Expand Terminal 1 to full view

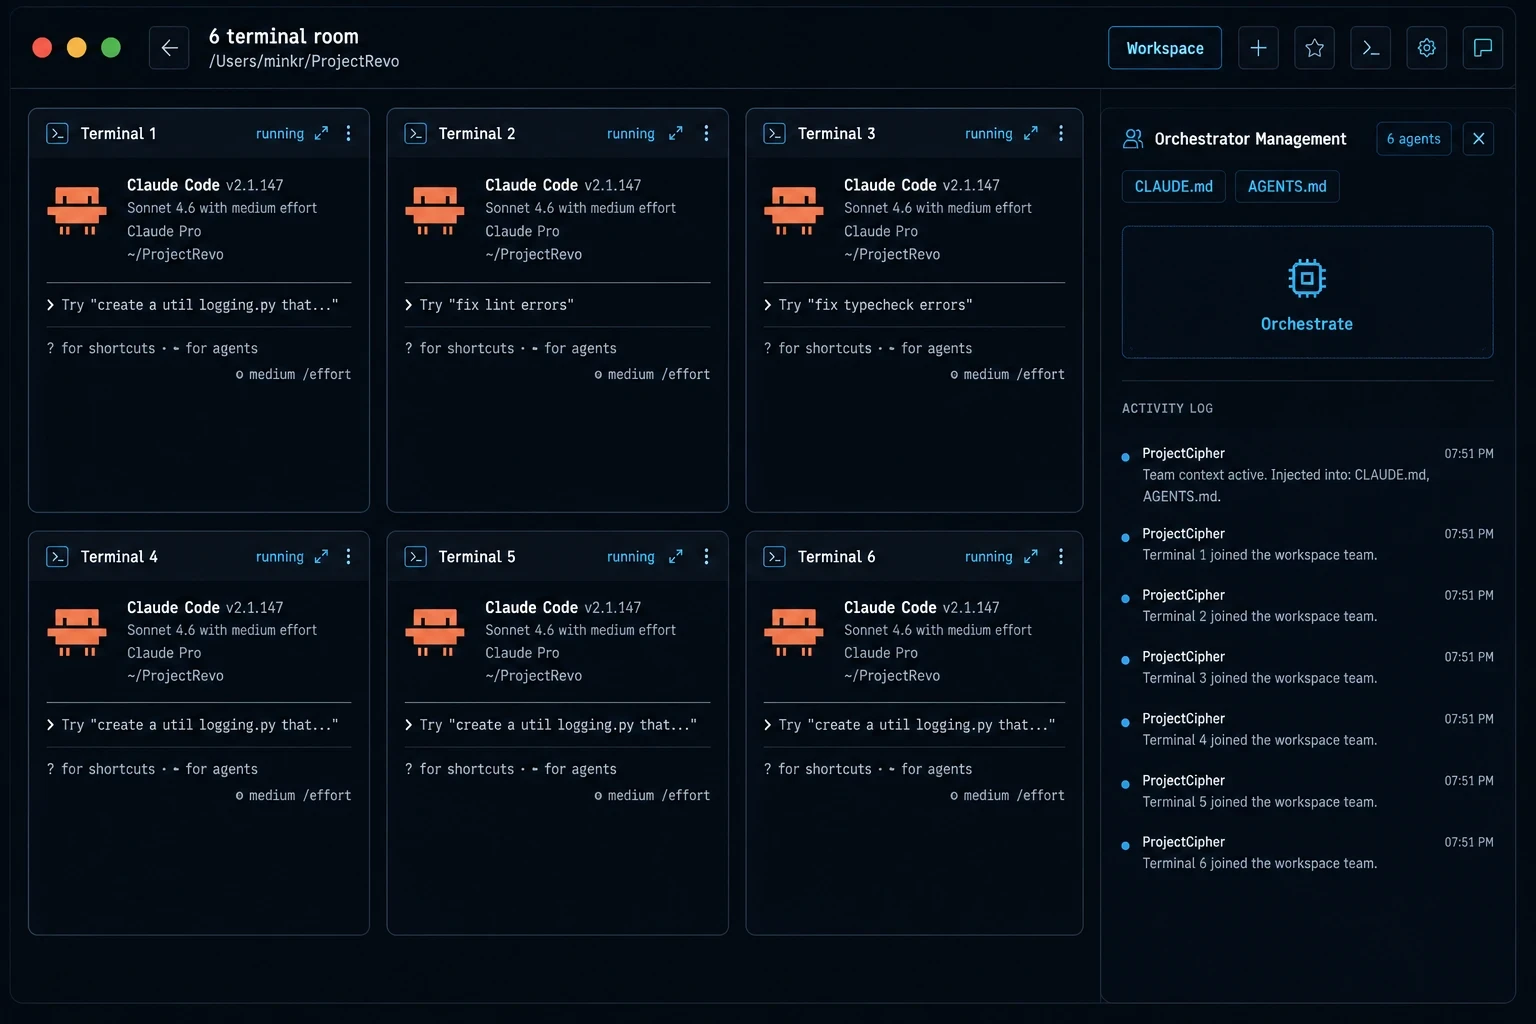321,133
